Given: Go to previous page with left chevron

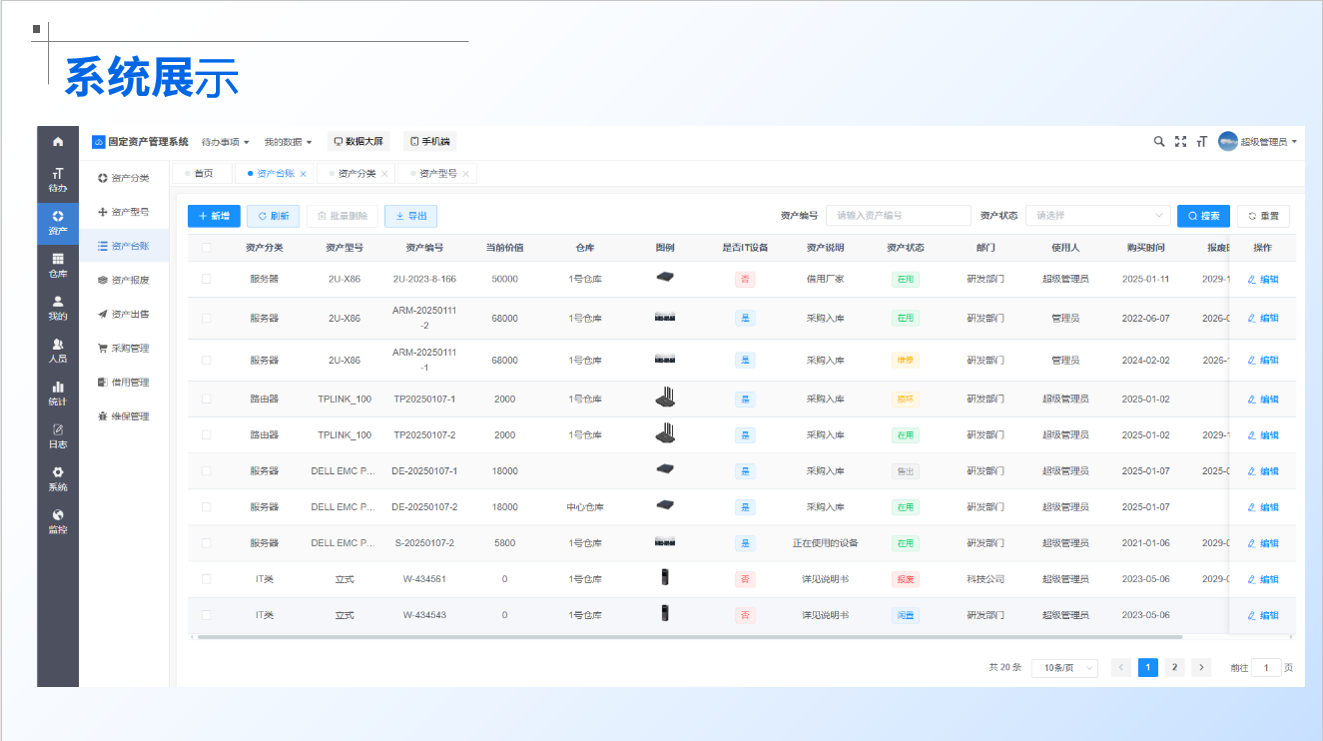Looking at the screenshot, I should tap(1122, 668).
